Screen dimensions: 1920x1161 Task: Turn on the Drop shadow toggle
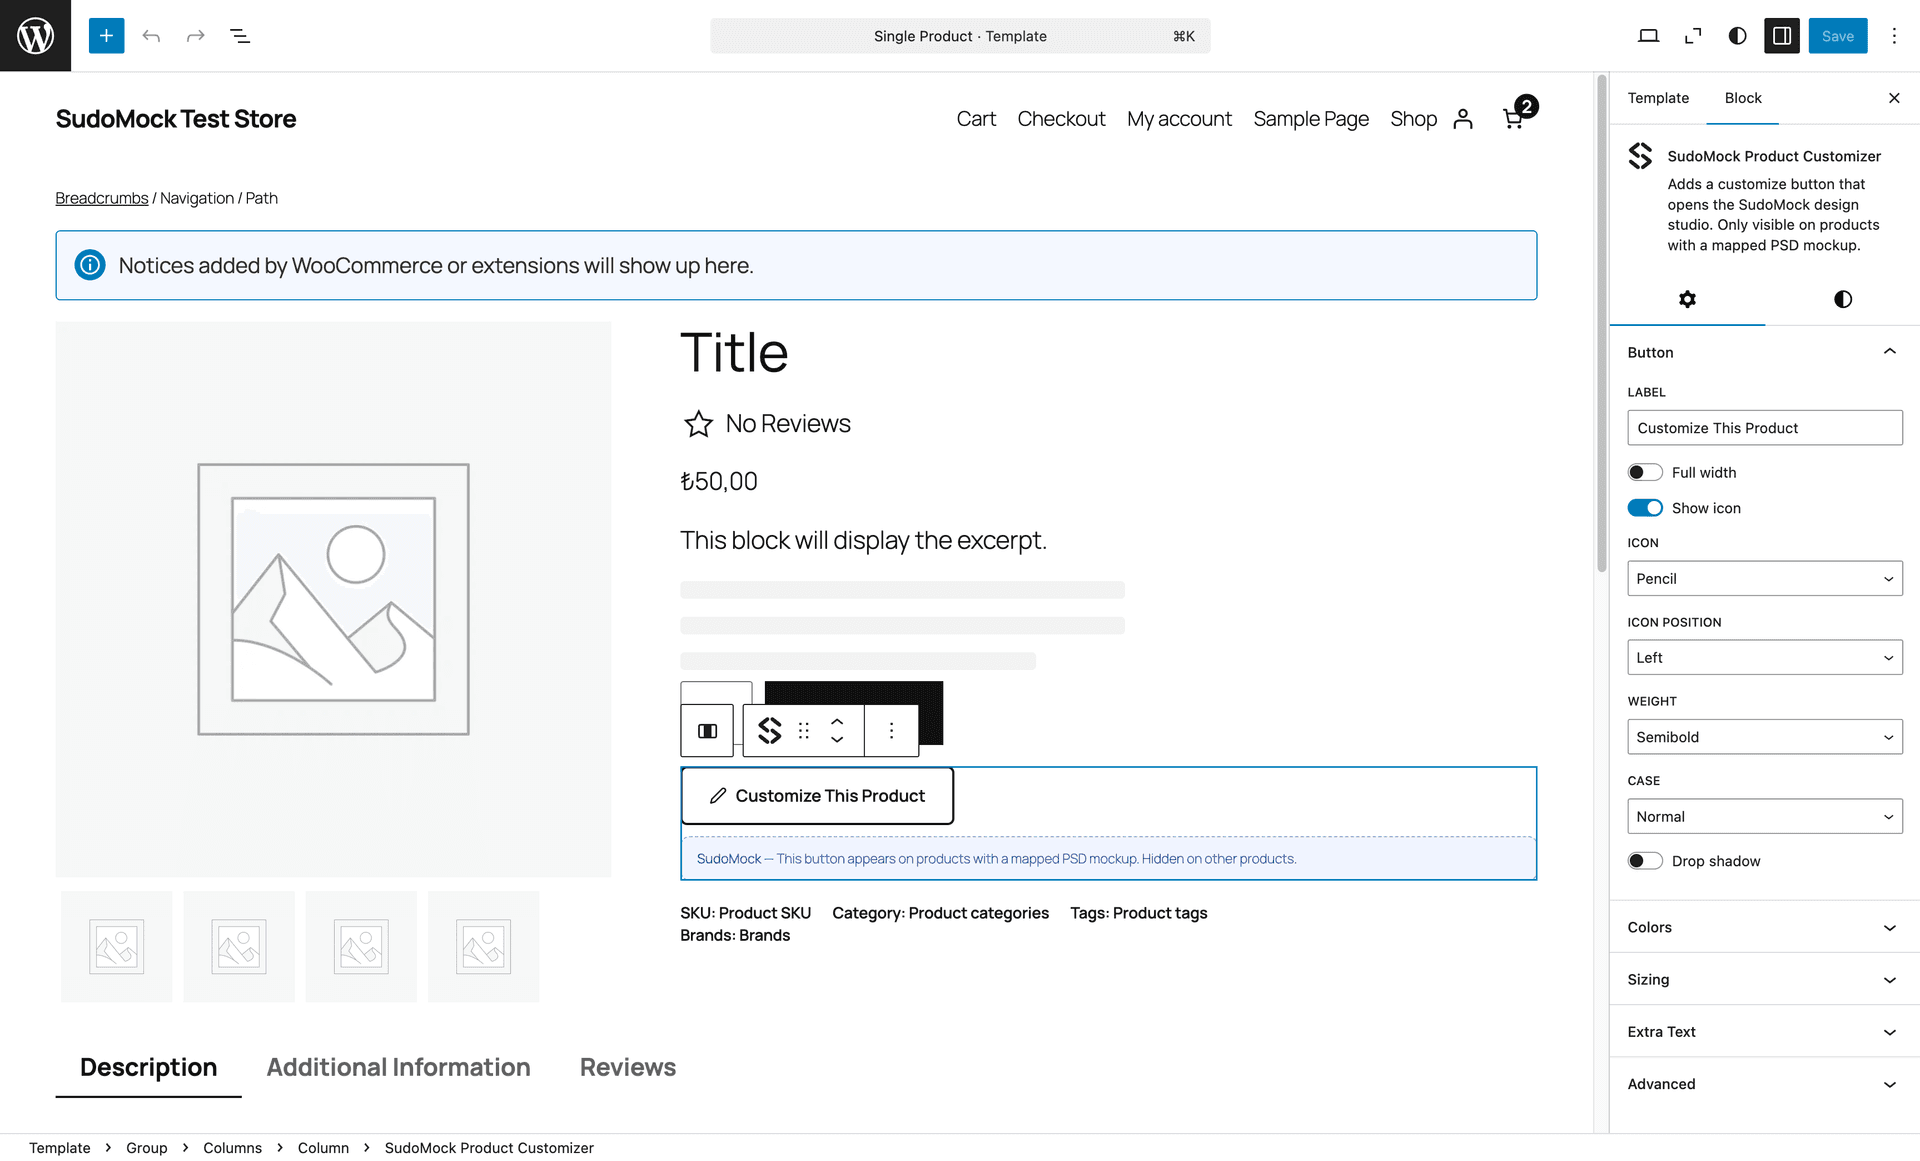tap(1645, 860)
